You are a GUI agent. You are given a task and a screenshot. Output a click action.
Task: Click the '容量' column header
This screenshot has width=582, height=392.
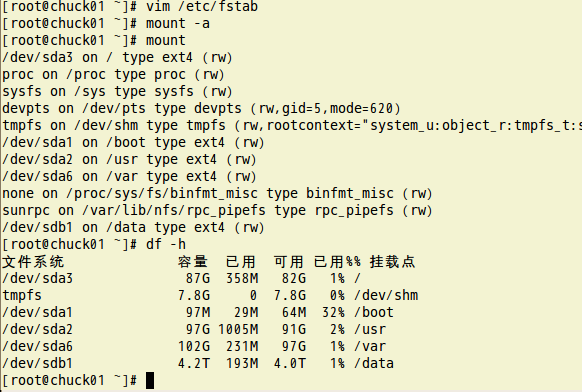192,262
